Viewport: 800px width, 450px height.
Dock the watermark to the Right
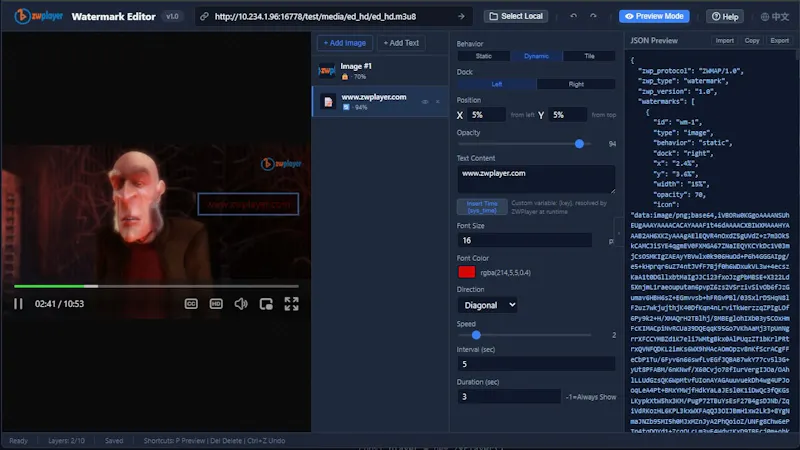(576, 84)
